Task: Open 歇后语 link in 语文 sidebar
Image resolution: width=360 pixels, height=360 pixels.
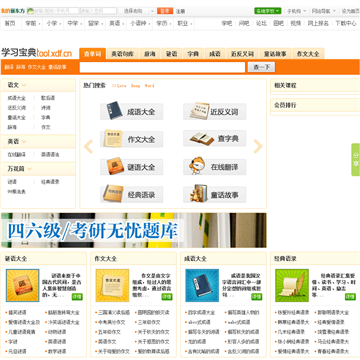Action: coord(48,98)
